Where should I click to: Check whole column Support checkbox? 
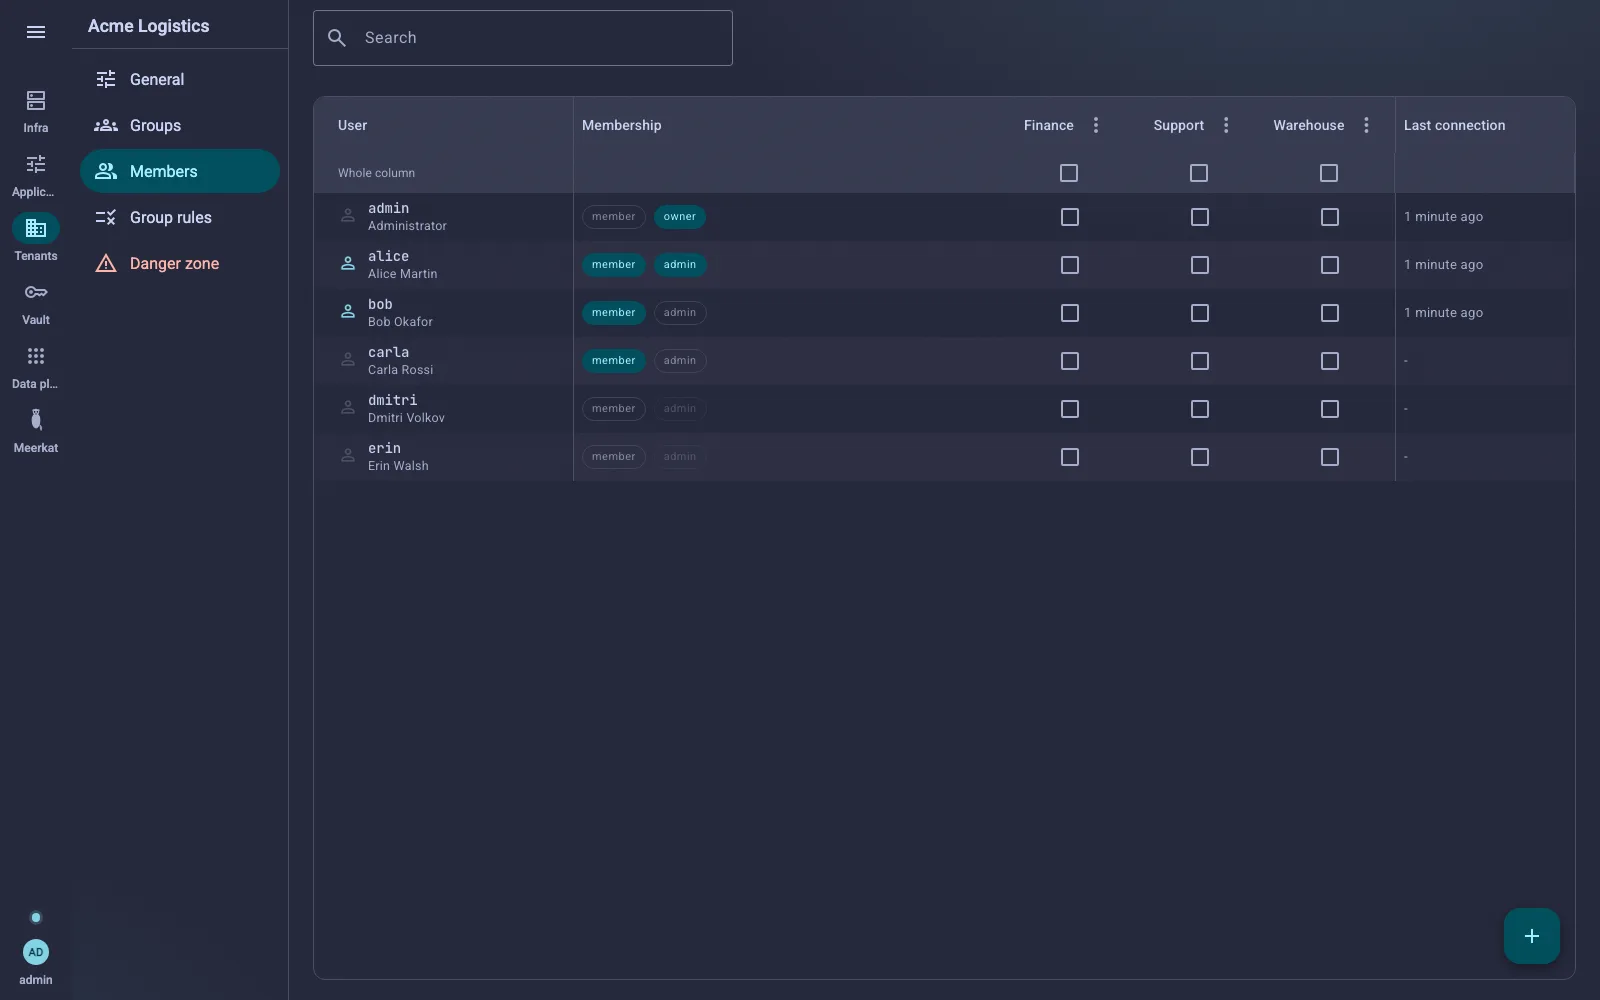point(1199,173)
